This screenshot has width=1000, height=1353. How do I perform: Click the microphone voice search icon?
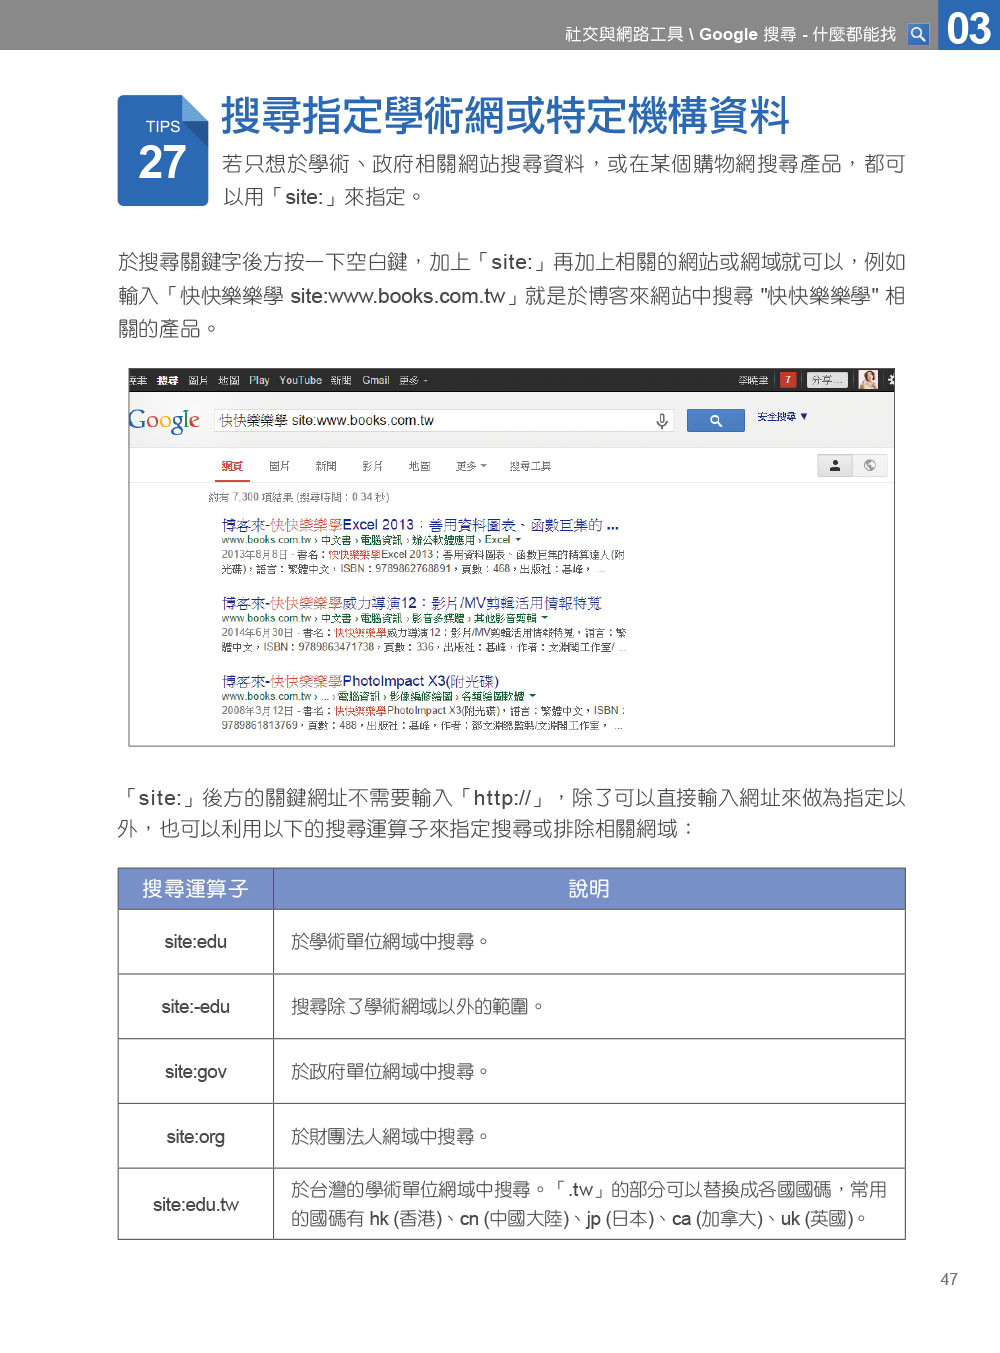(662, 421)
